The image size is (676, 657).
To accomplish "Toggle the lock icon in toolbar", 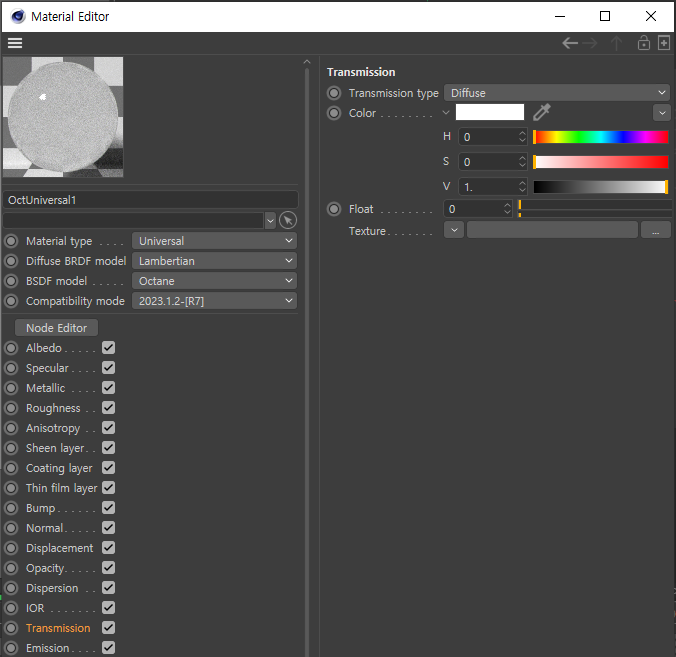I will 644,43.
